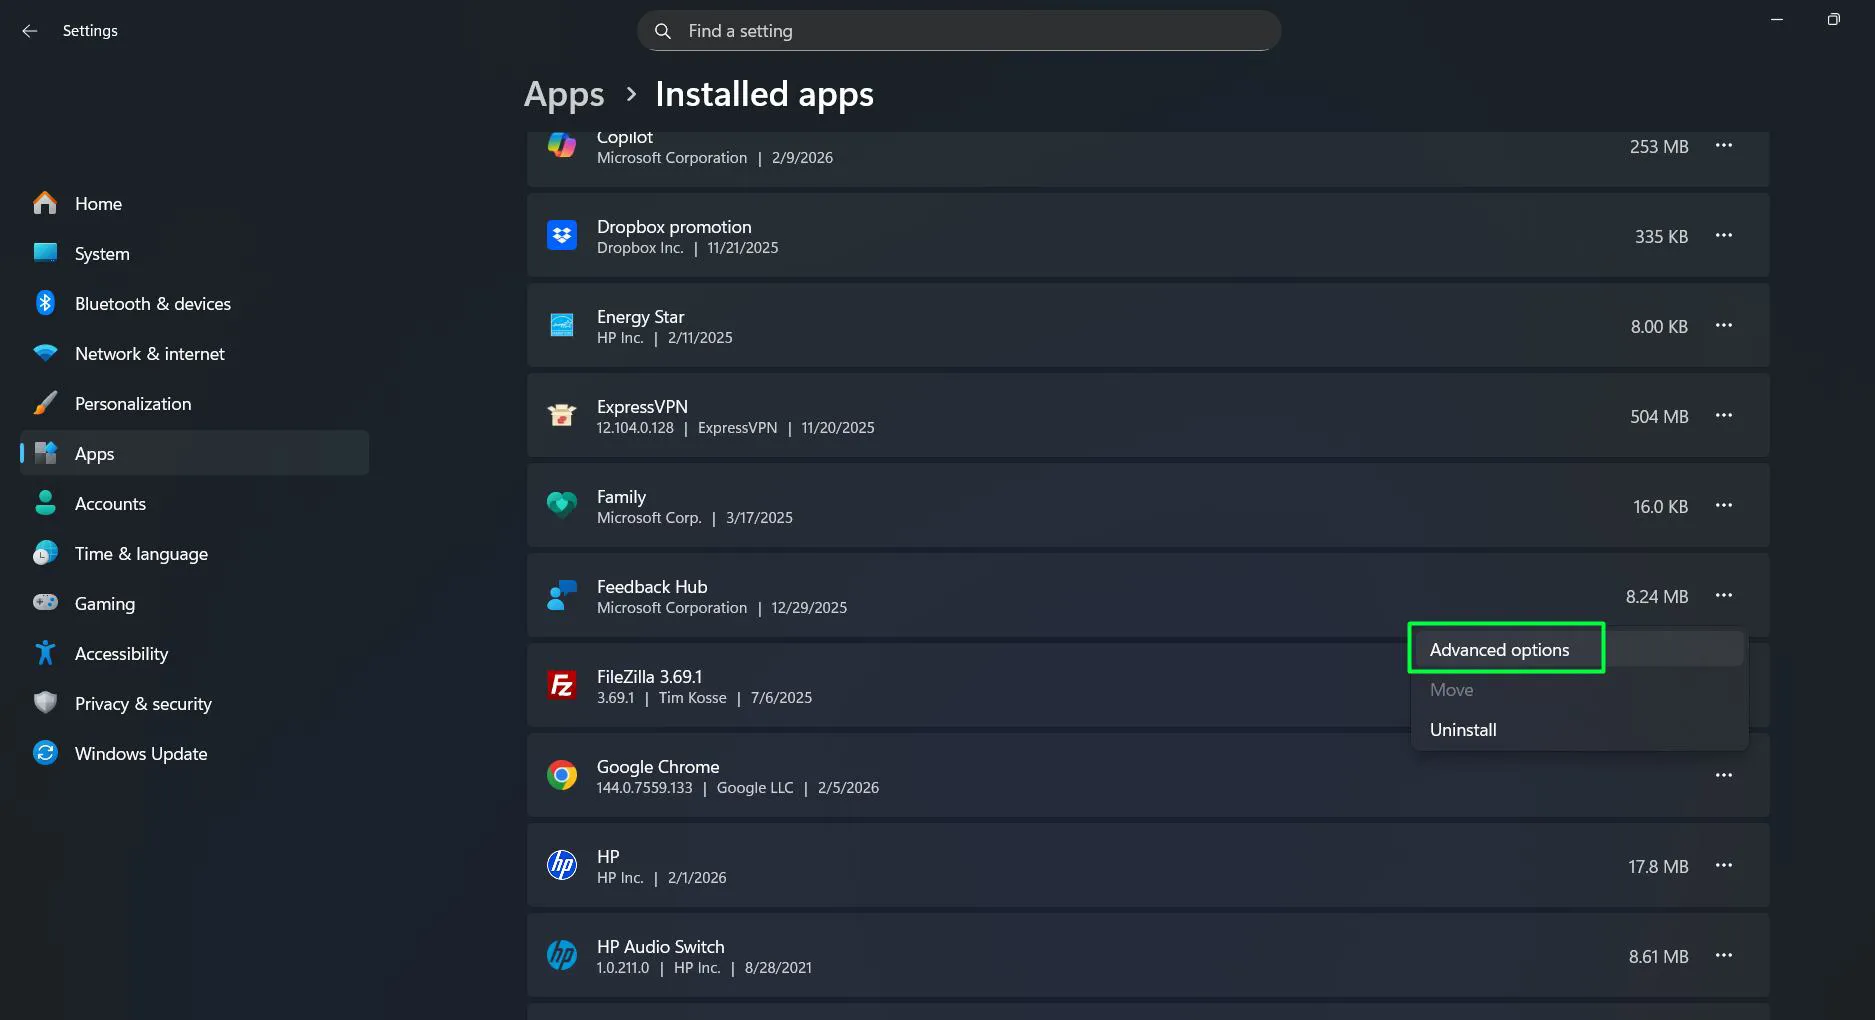The image size is (1875, 1020).
Task: Open more options for HP Audio Switch
Action: pos(1723,956)
